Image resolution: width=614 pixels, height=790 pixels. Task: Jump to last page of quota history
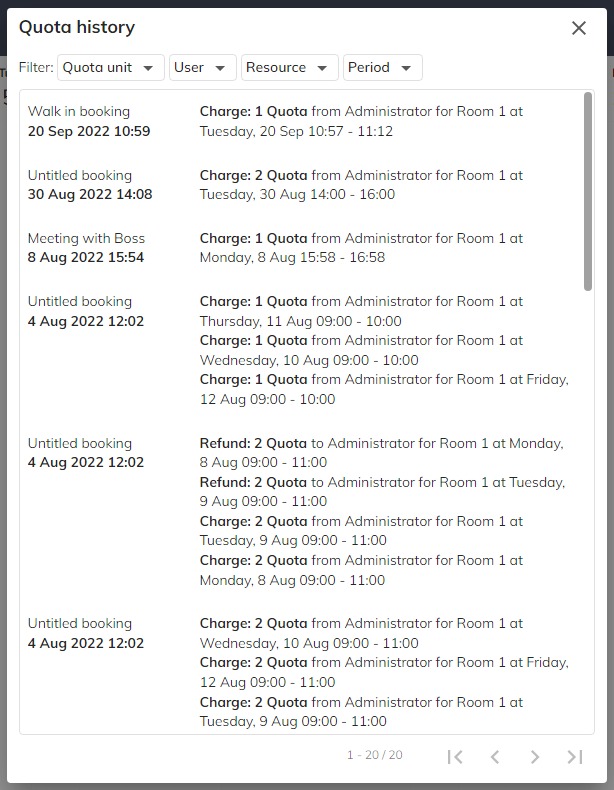575,757
